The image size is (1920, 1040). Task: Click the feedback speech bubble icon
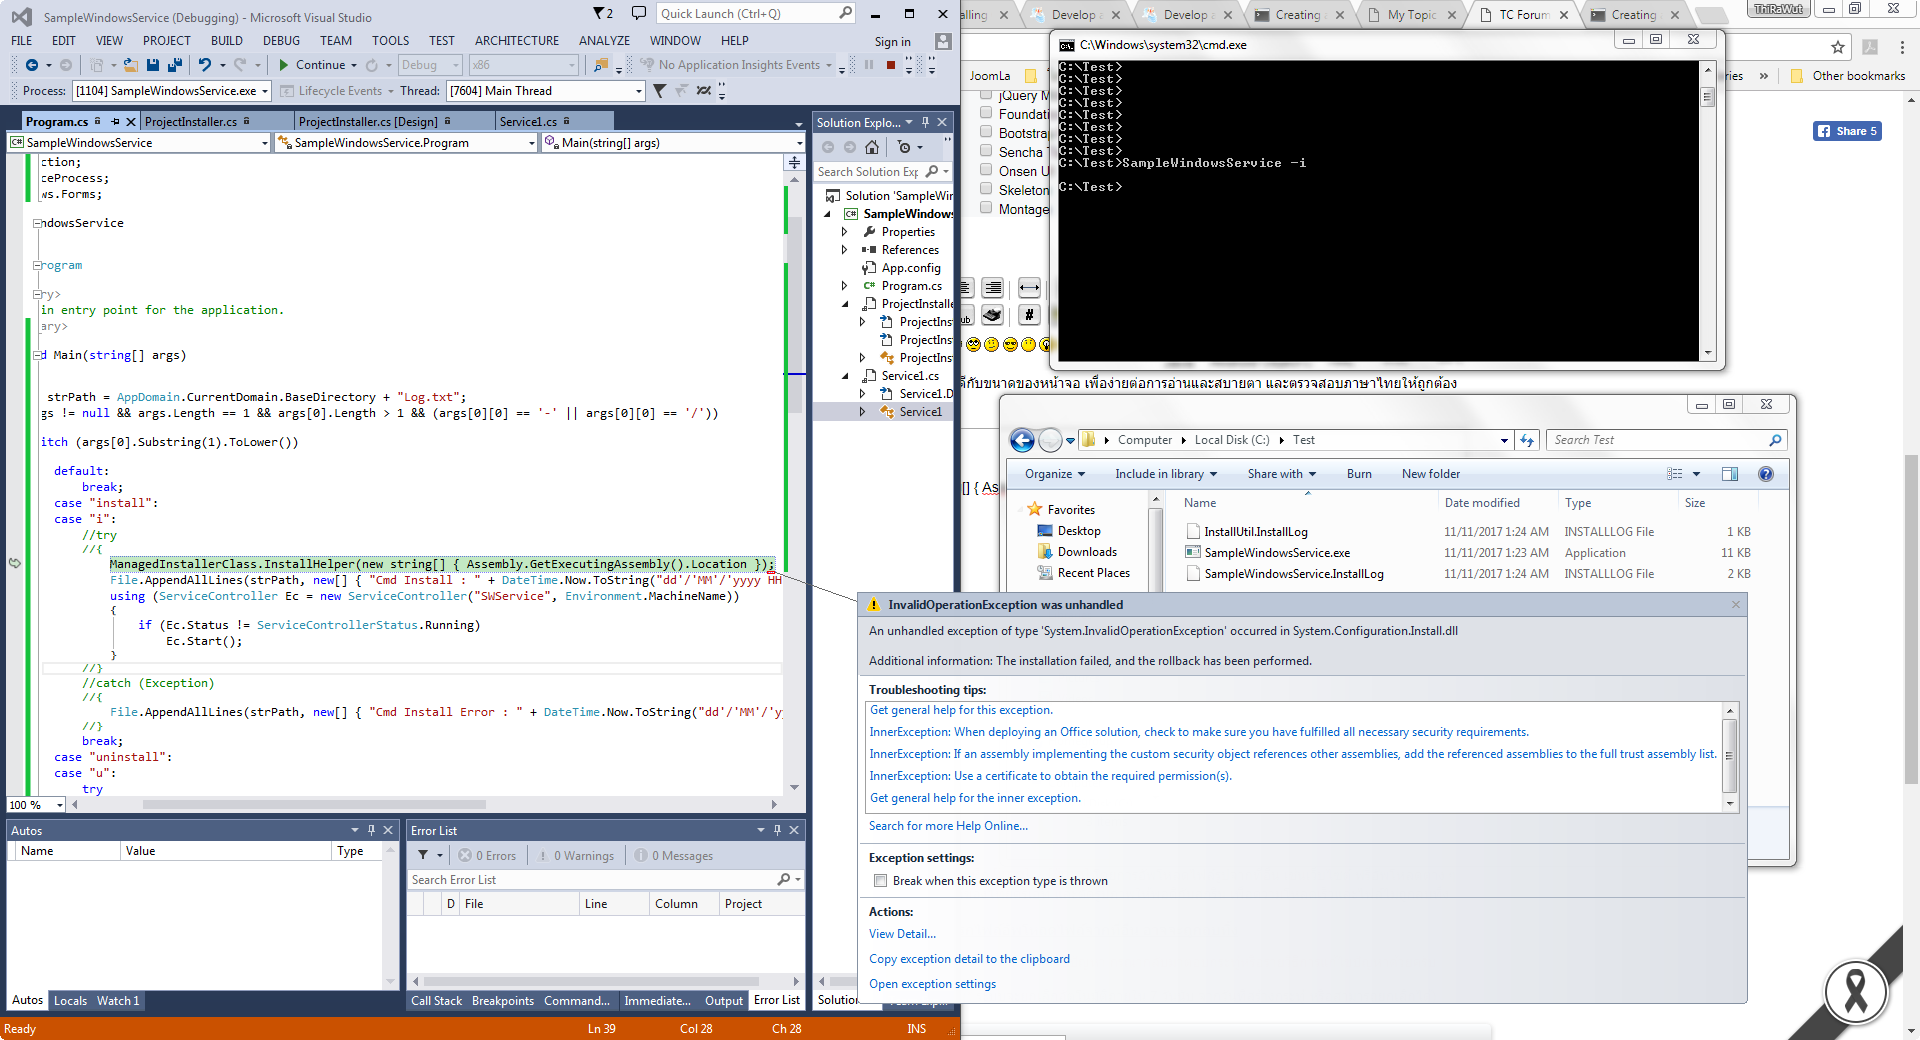coord(638,13)
